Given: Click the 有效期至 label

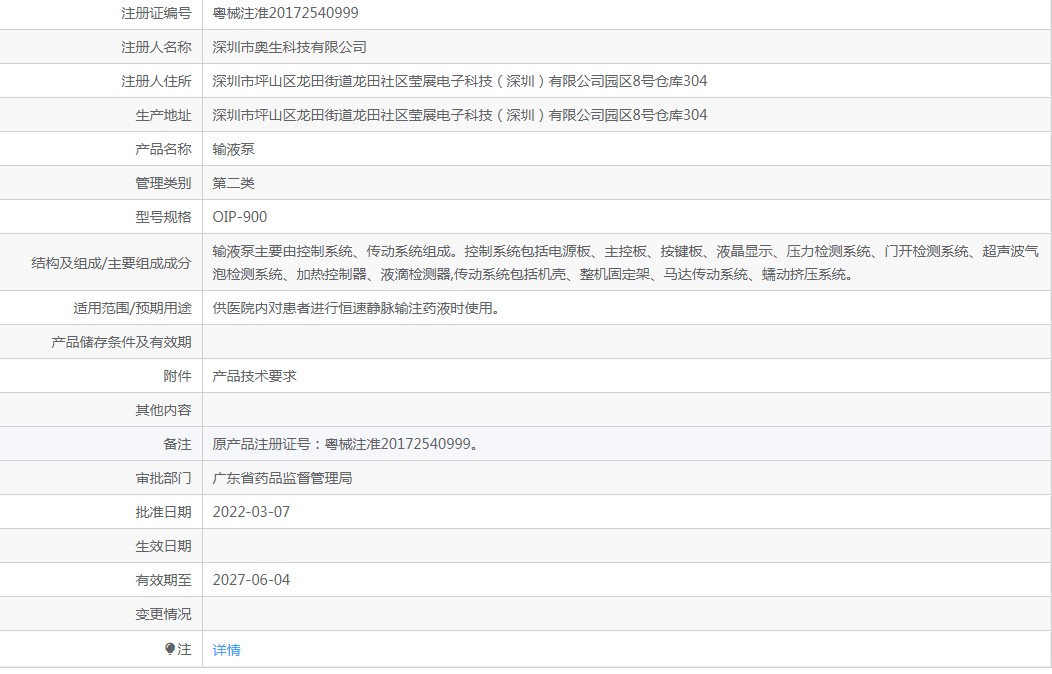Looking at the screenshot, I should pyautogui.click(x=163, y=580).
